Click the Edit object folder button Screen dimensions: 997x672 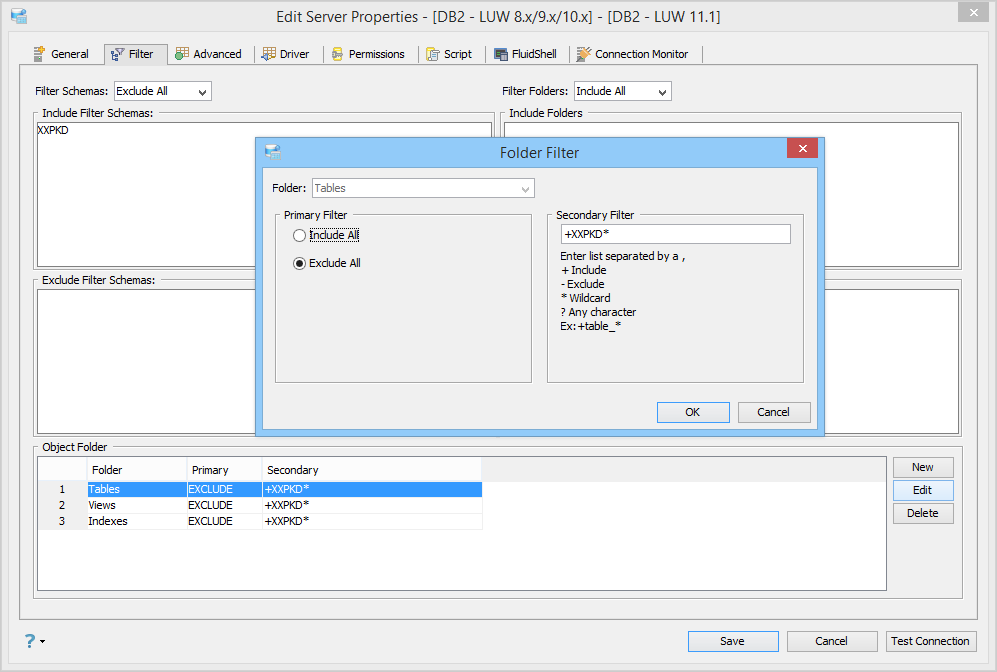[x=923, y=490]
